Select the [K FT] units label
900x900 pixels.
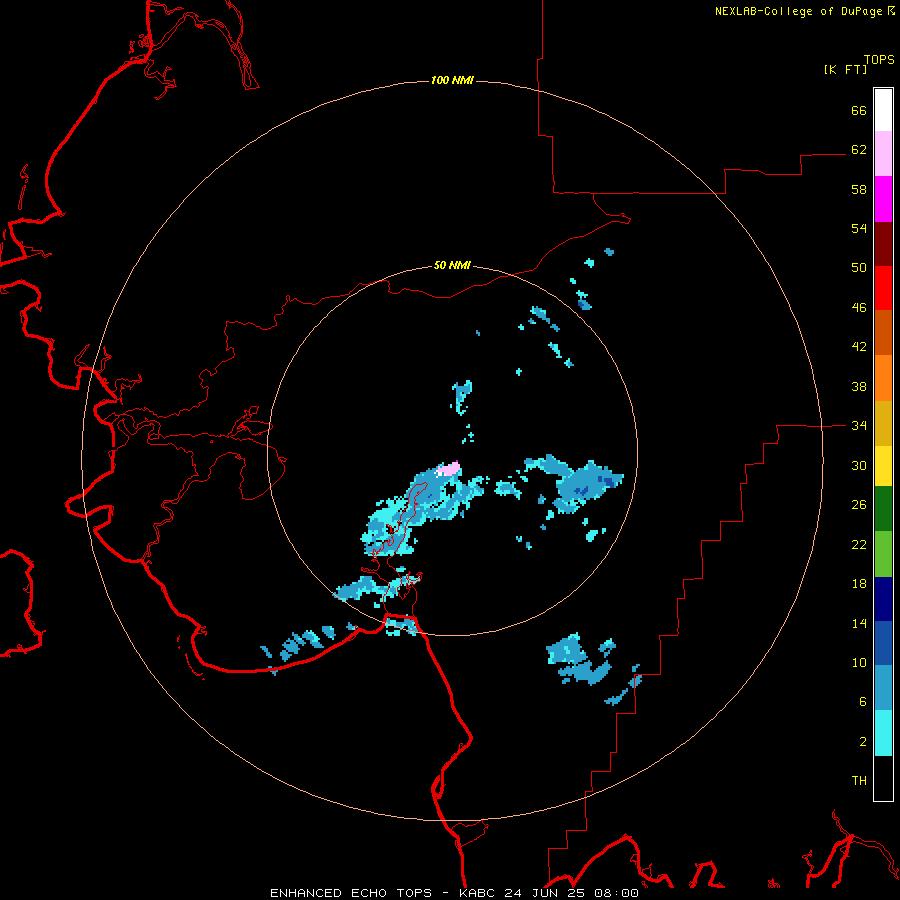tap(845, 69)
